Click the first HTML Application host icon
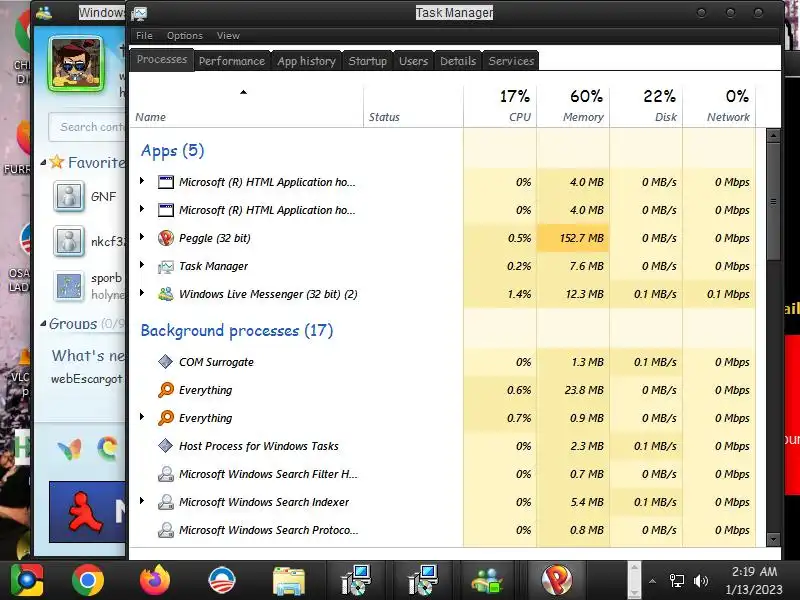 point(166,182)
